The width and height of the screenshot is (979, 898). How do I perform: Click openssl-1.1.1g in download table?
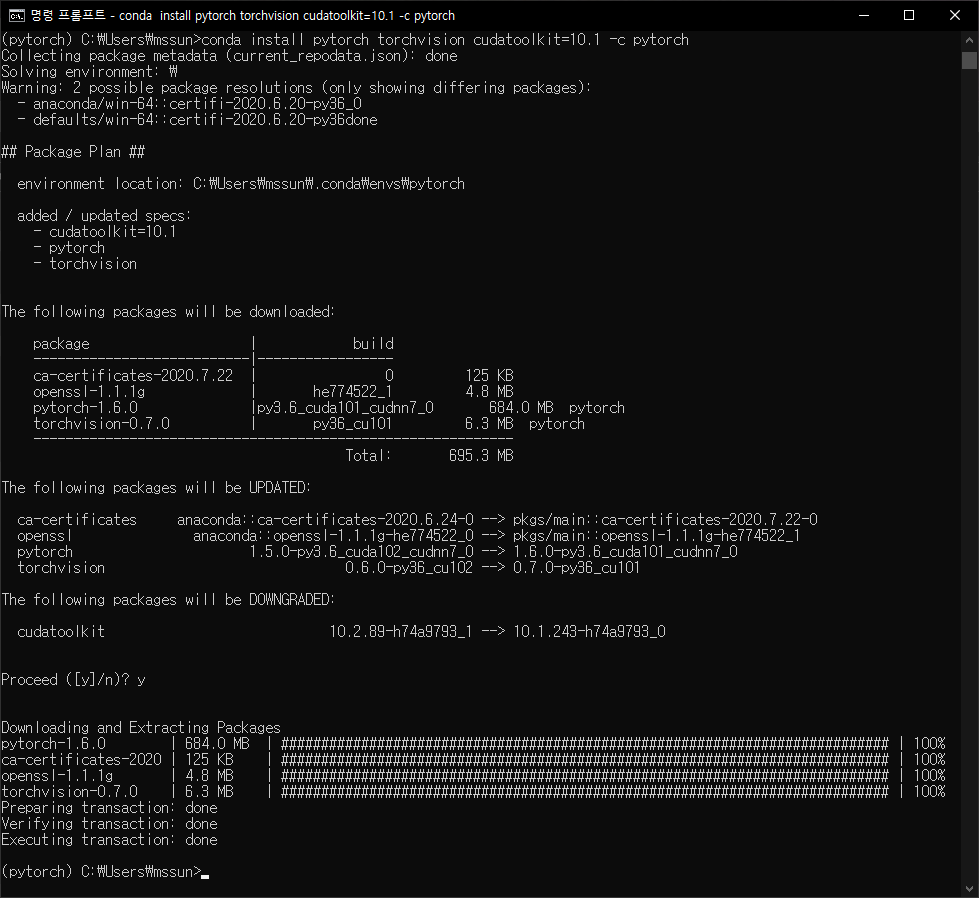[89, 392]
